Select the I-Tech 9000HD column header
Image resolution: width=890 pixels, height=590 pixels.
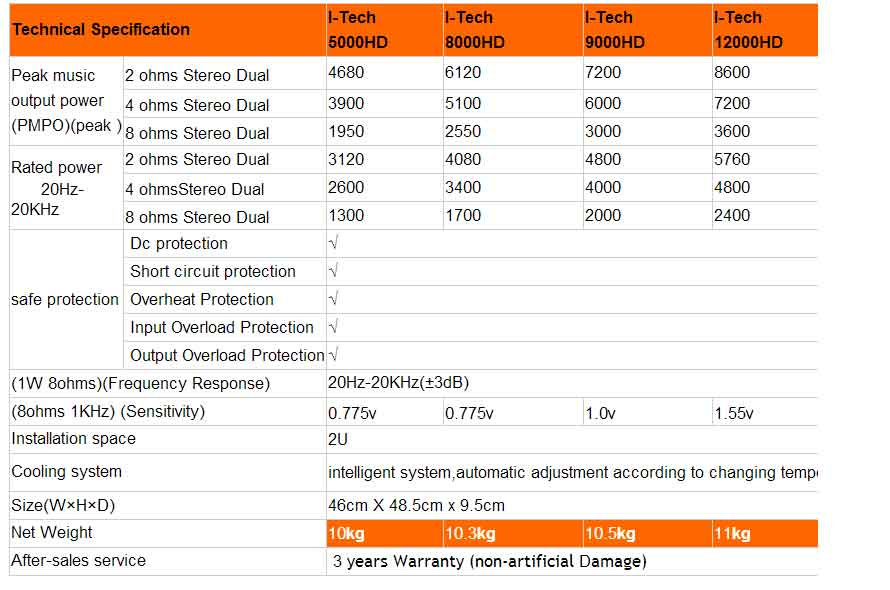point(648,30)
